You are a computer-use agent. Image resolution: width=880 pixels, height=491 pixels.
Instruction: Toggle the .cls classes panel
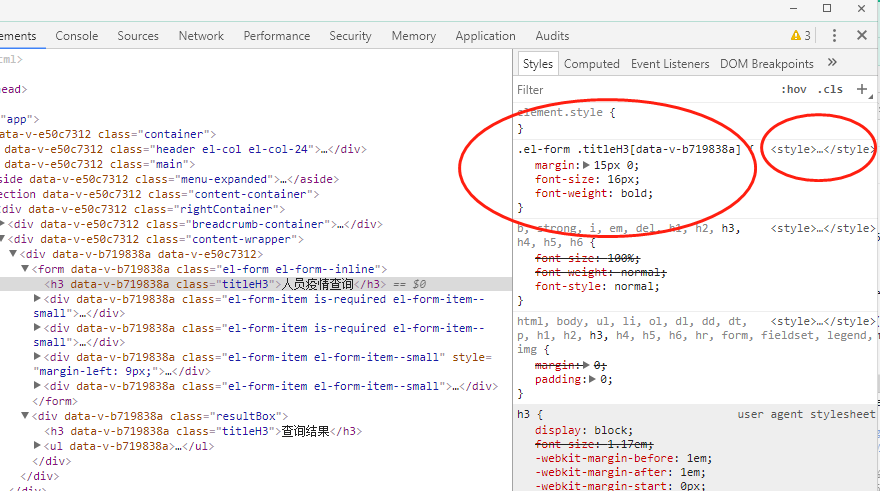click(830, 89)
